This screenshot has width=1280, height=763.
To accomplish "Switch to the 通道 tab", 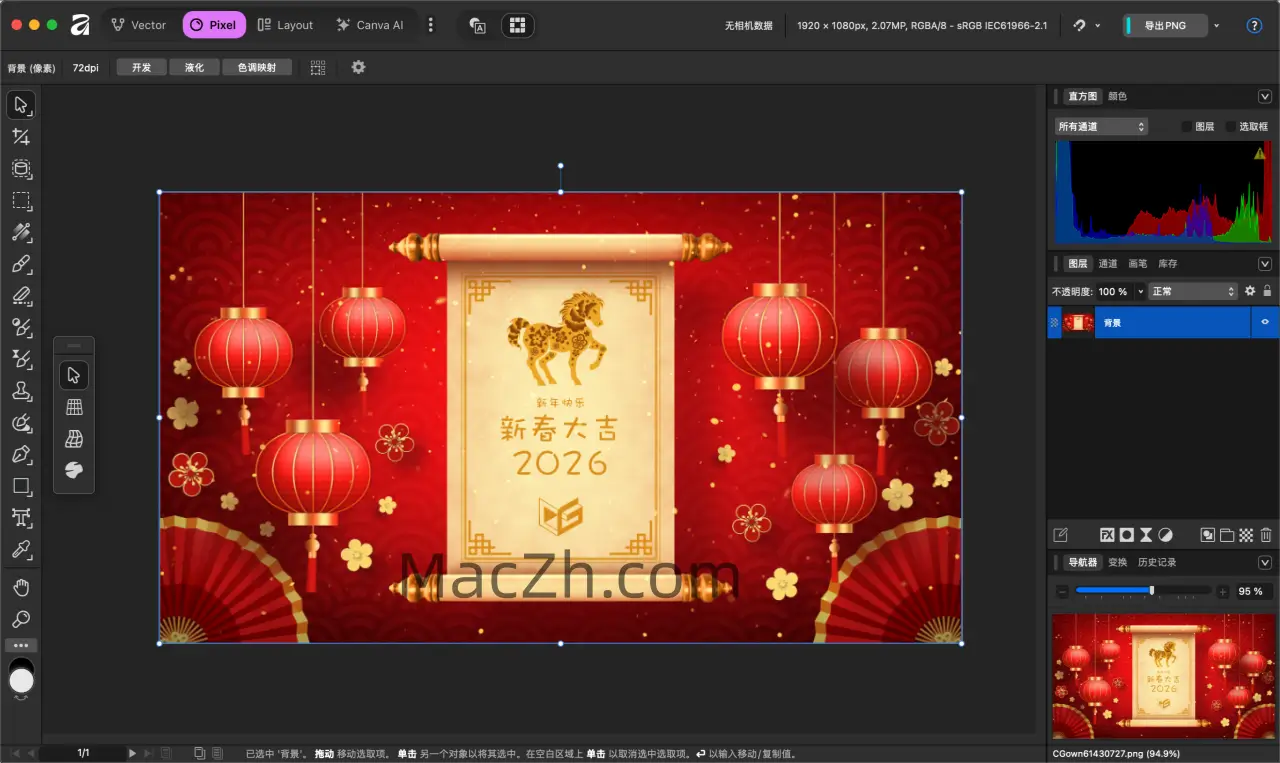I will pyautogui.click(x=1108, y=263).
